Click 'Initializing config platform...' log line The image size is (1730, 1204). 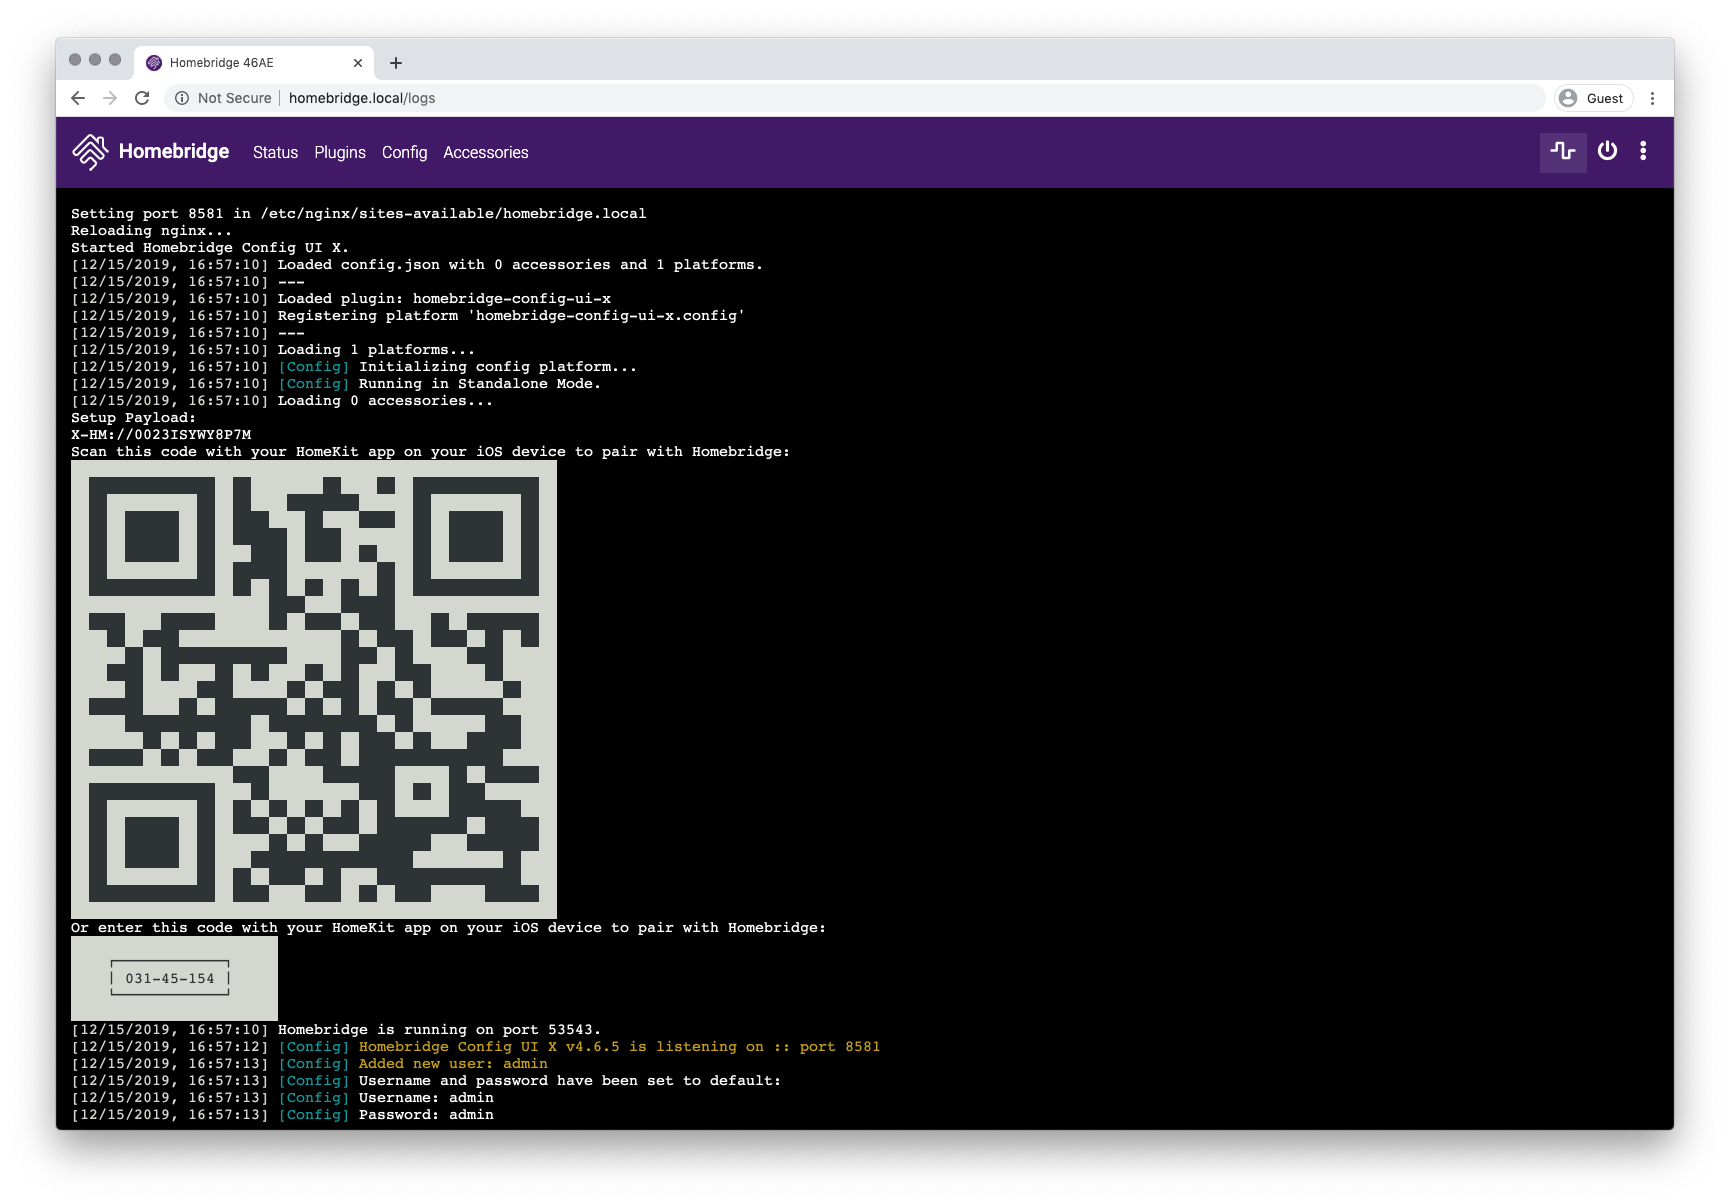point(354,367)
